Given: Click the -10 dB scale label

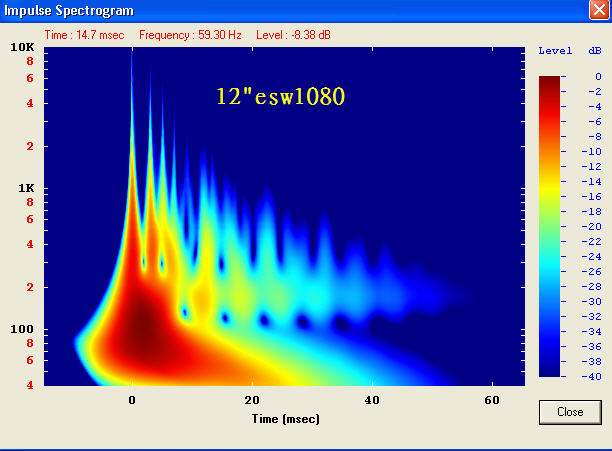Looking at the screenshot, I should point(591,152).
